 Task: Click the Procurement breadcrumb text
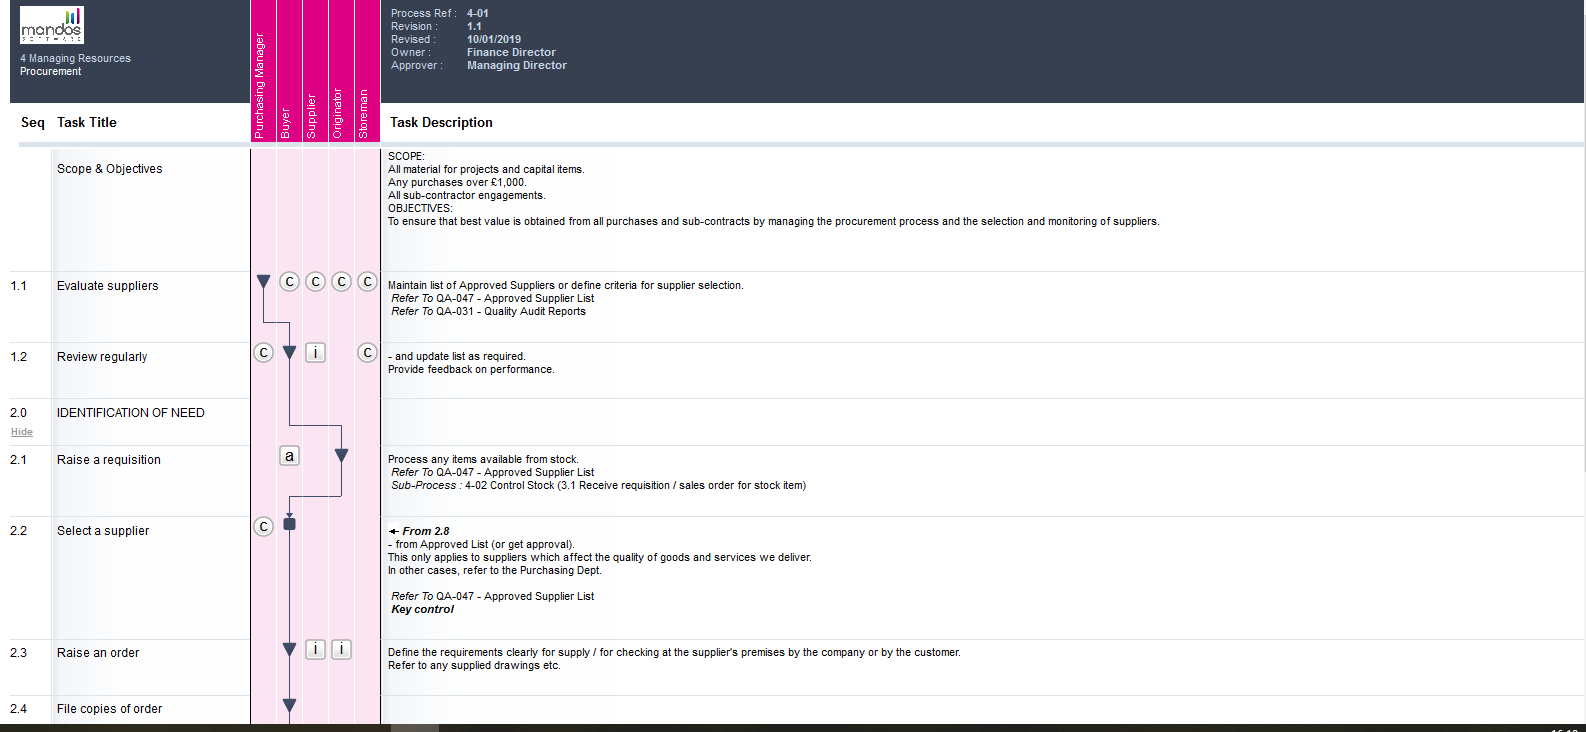[51, 72]
